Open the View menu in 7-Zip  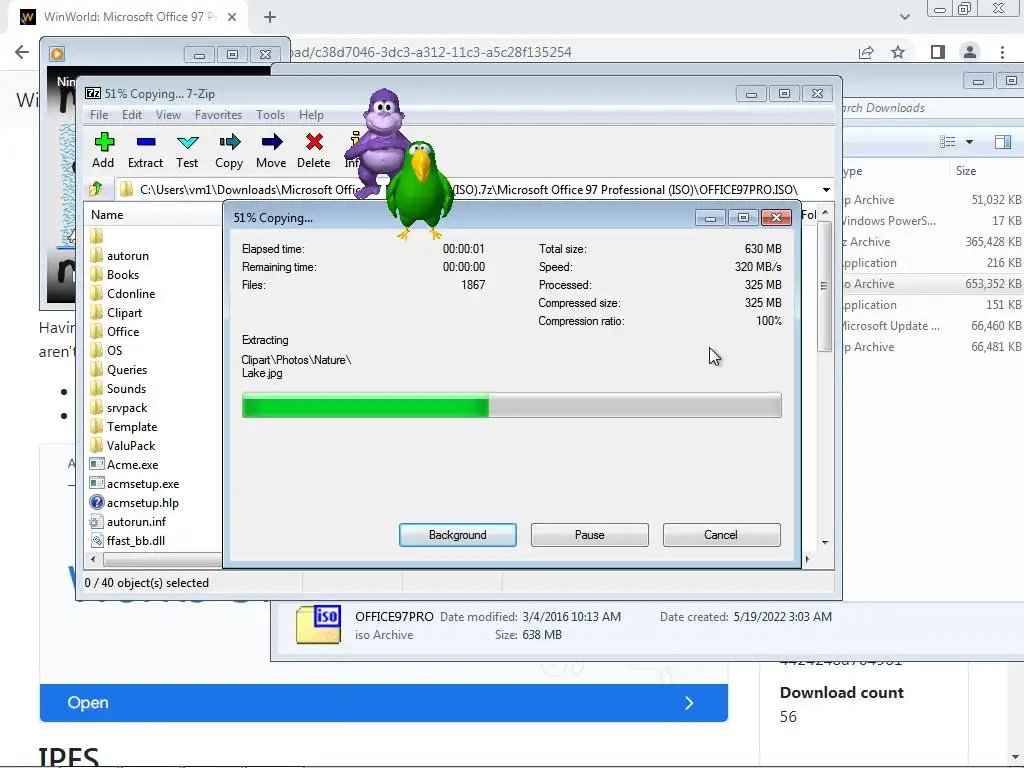tap(168, 115)
